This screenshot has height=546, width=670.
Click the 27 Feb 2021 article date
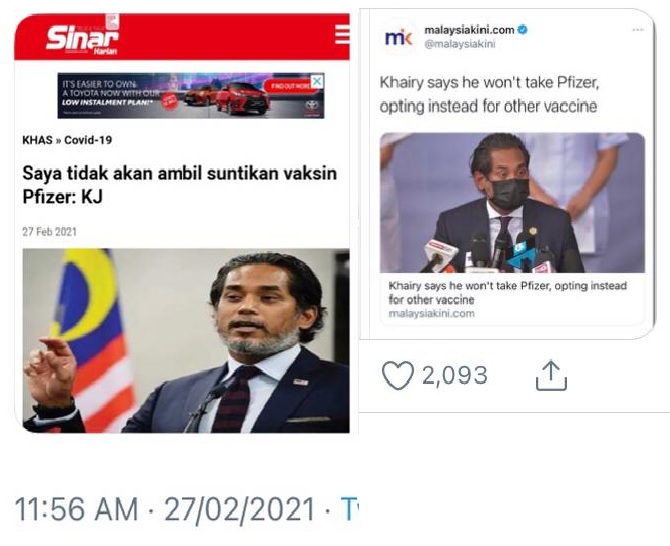click(x=50, y=232)
